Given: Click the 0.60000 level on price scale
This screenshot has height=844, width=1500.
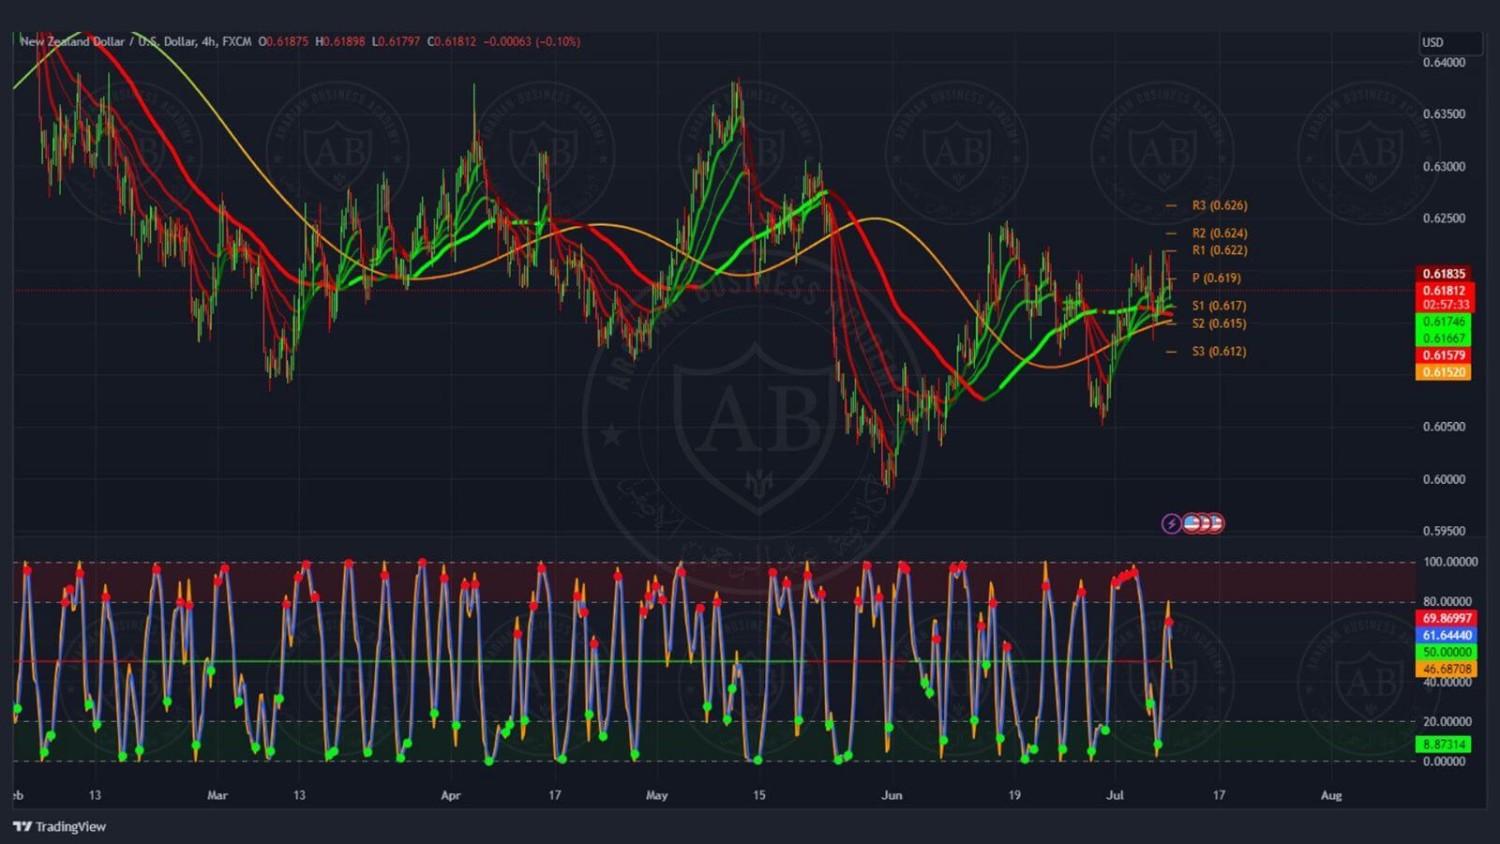Looking at the screenshot, I should tap(1444, 479).
